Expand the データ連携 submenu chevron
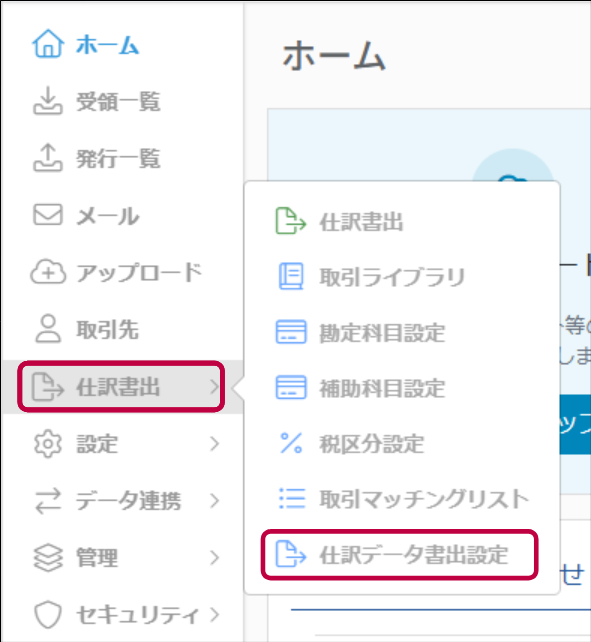This screenshot has width=591, height=642. click(214, 500)
